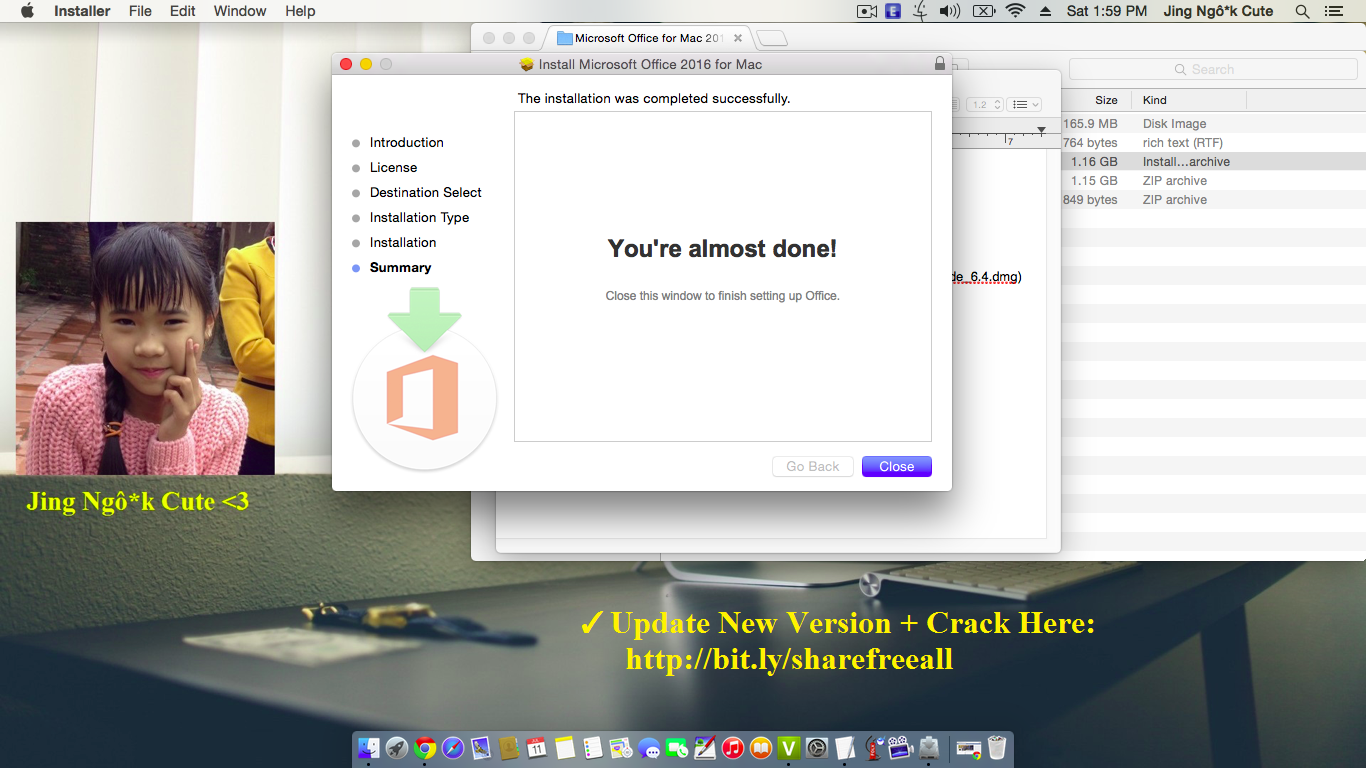Open the Mail stamp icon in Dock
Image resolution: width=1366 pixels, height=768 pixels.
click(481, 747)
